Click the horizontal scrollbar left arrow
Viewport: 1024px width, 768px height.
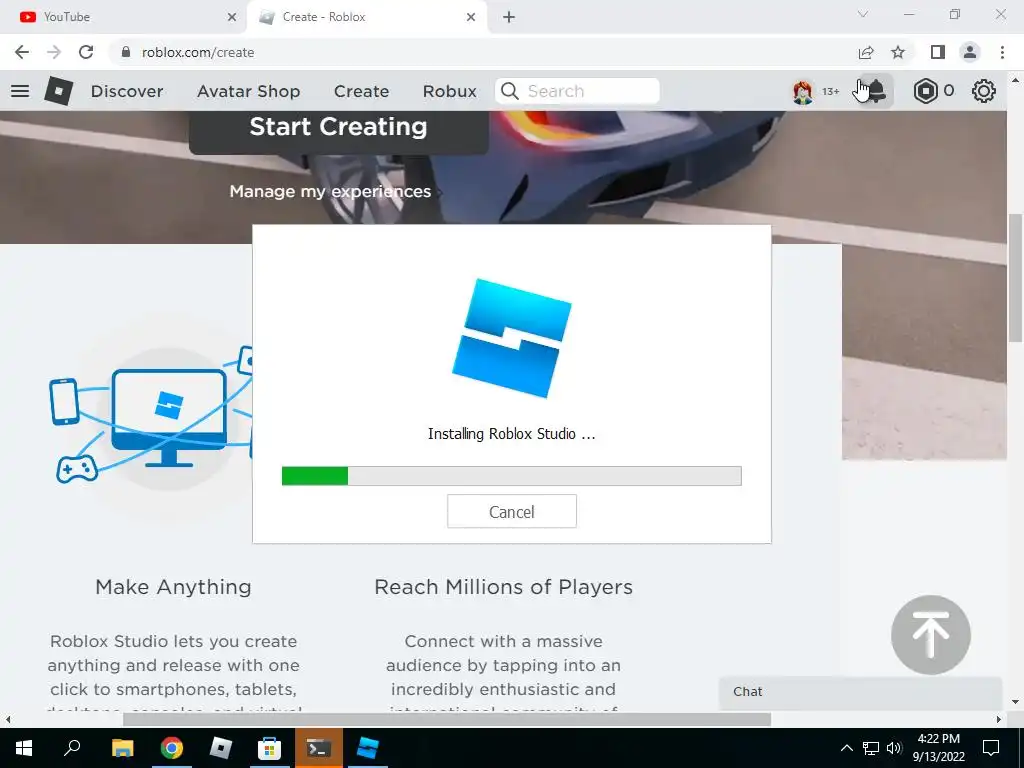click(x=8, y=720)
